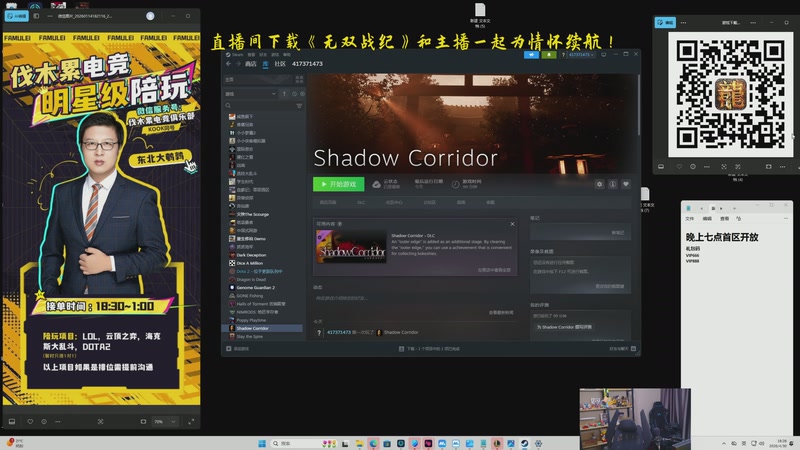Show hidden system tray icons
The width and height of the screenshot is (800, 450).
tap(723, 444)
